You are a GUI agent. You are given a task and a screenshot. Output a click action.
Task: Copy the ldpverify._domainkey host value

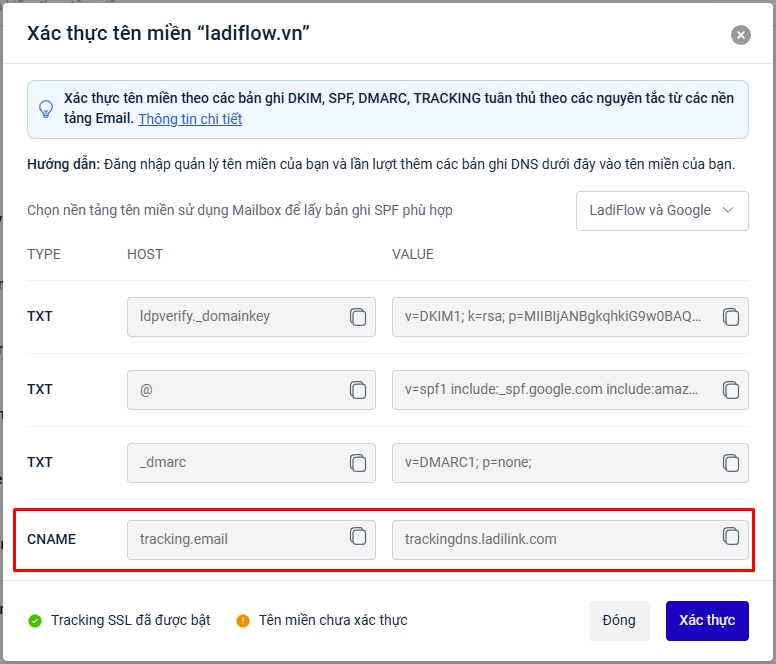358,316
